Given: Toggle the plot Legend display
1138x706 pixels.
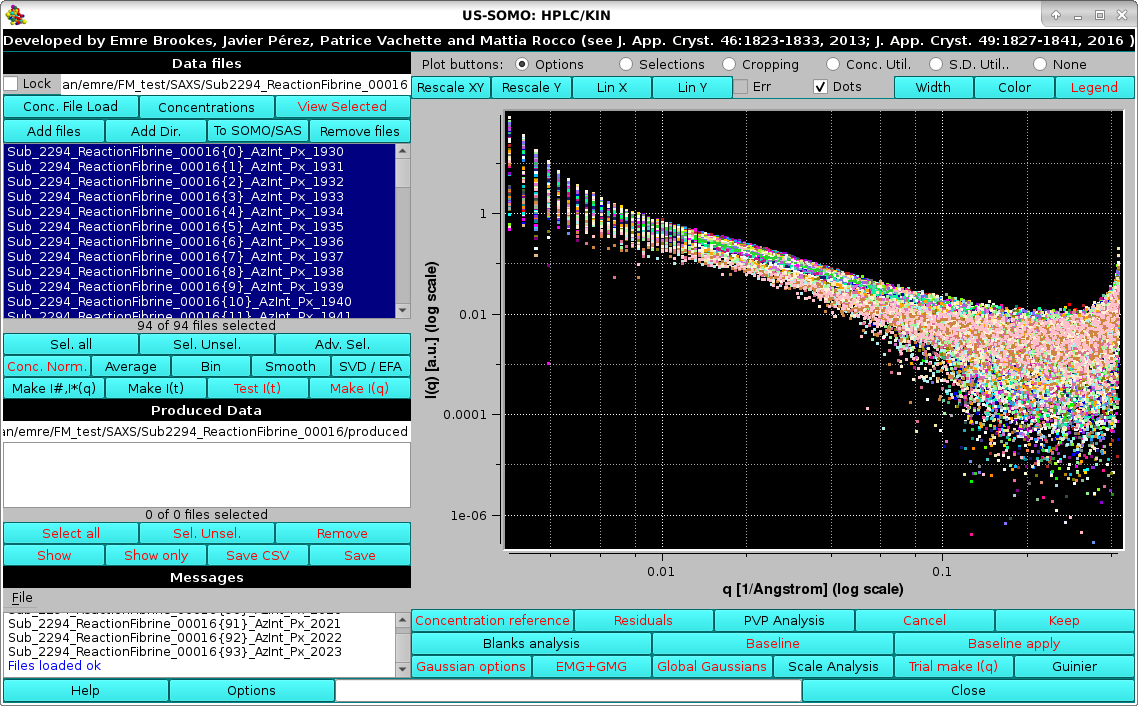Looking at the screenshot, I should tap(1094, 86).
